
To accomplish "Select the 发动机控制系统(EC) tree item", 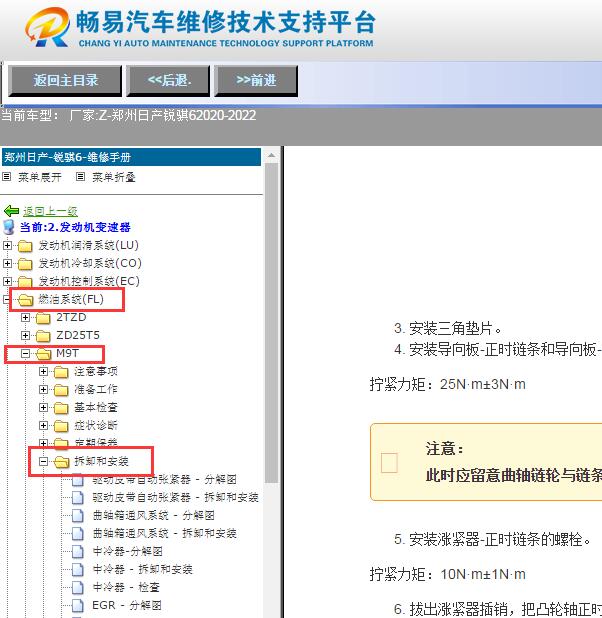I will point(89,281).
